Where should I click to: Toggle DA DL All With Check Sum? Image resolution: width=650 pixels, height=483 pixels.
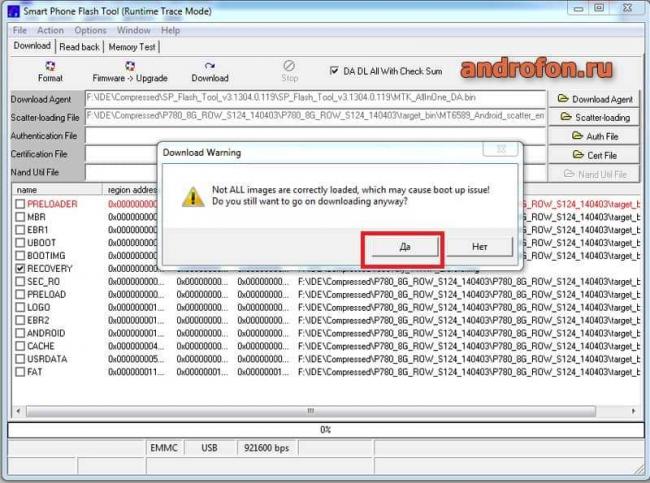(x=334, y=70)
